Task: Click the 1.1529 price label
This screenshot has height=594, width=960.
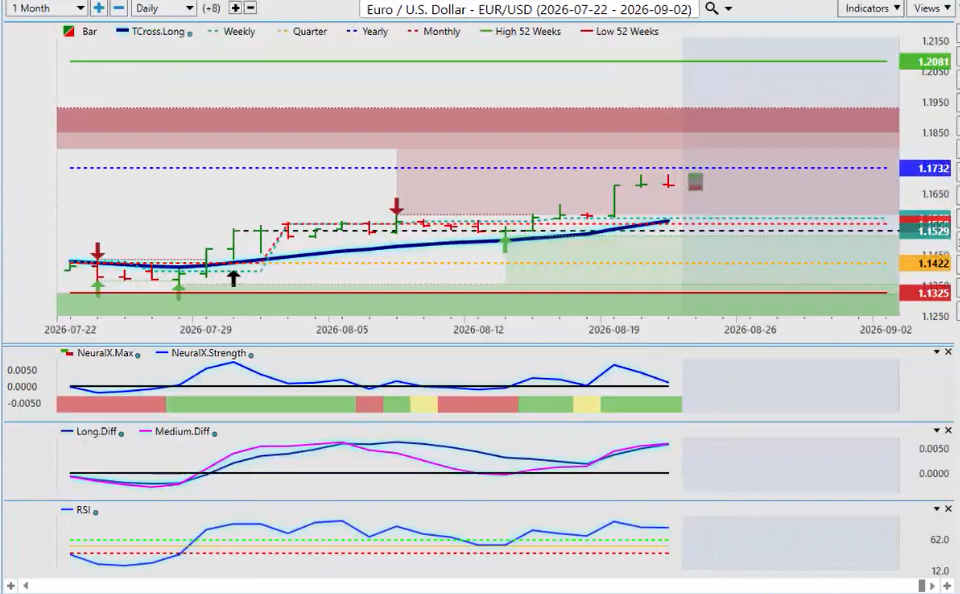Action: [x=924, y=231]
